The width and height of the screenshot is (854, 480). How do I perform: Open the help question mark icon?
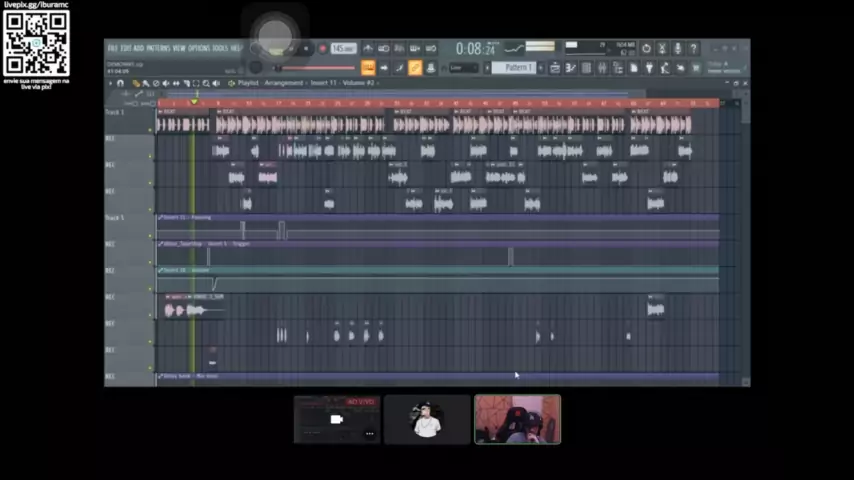point(693,48)
